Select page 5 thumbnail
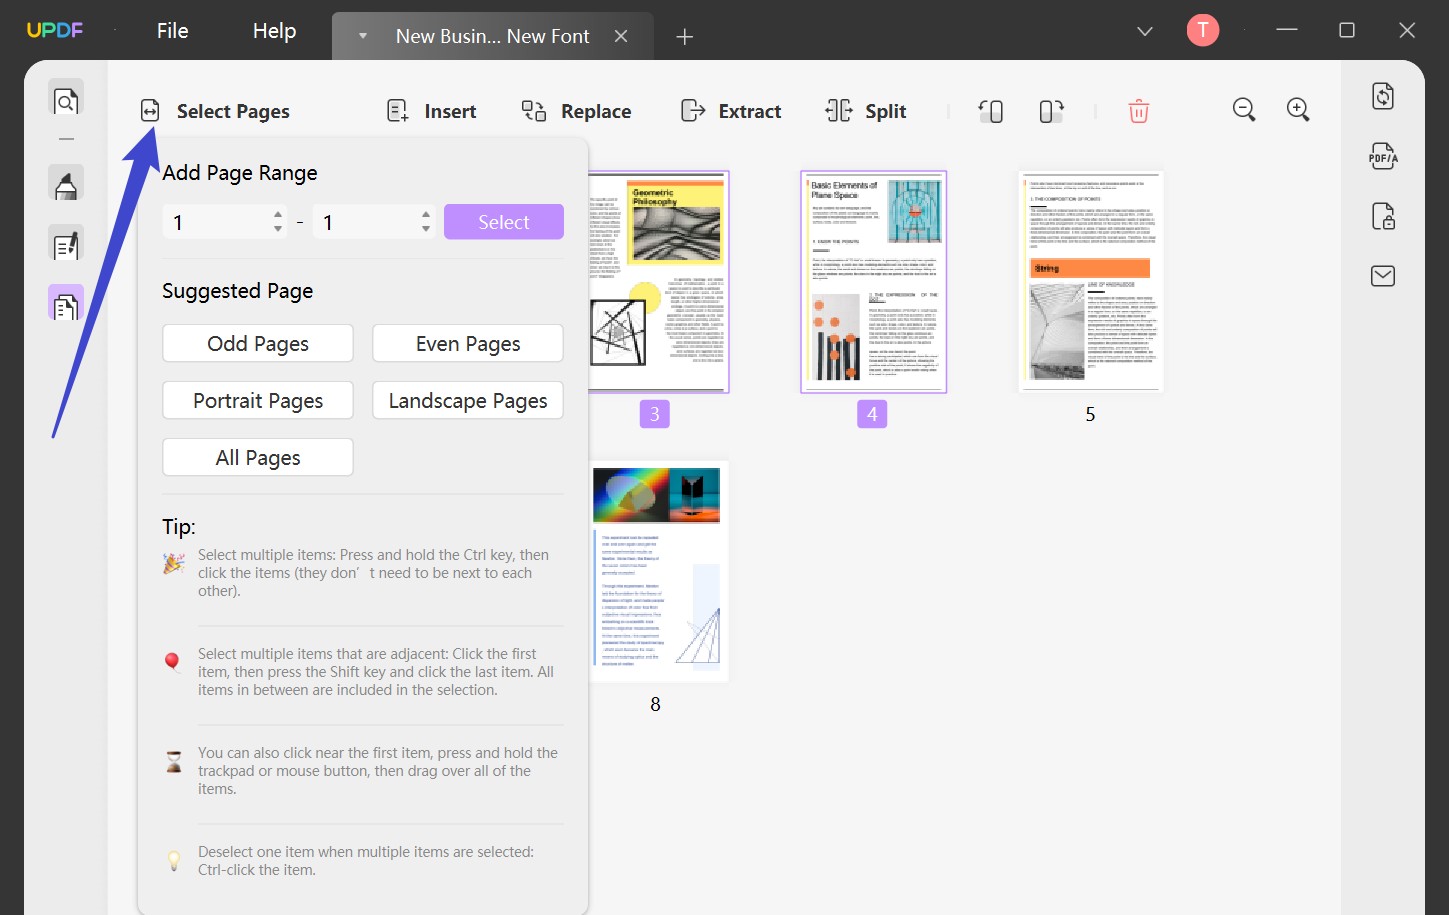The width and height of the screenshot is (1449, 915). 1091,282
